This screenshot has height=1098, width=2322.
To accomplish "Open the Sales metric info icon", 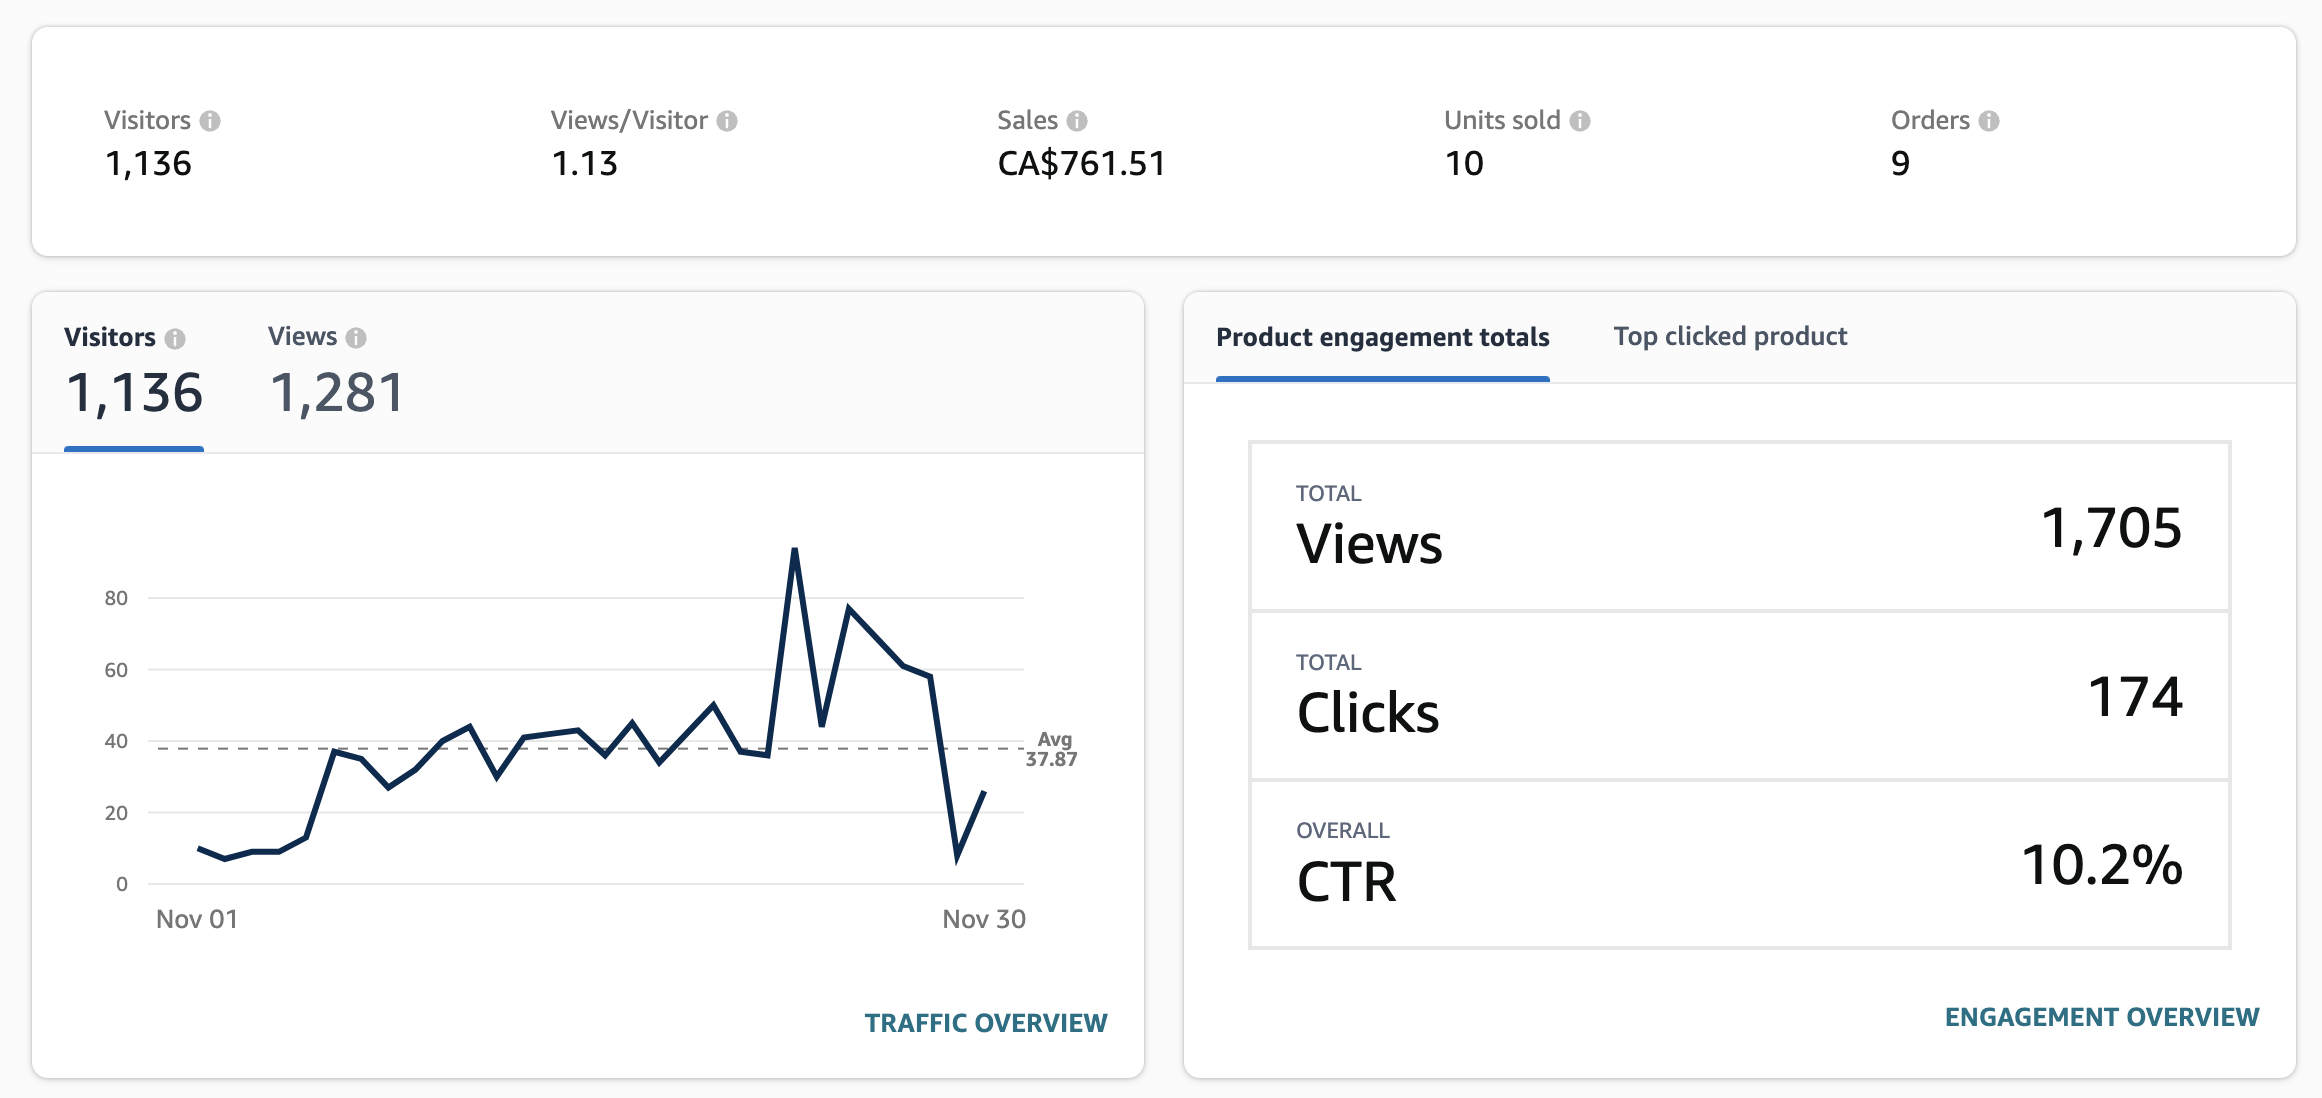I will coord(1077,119).
